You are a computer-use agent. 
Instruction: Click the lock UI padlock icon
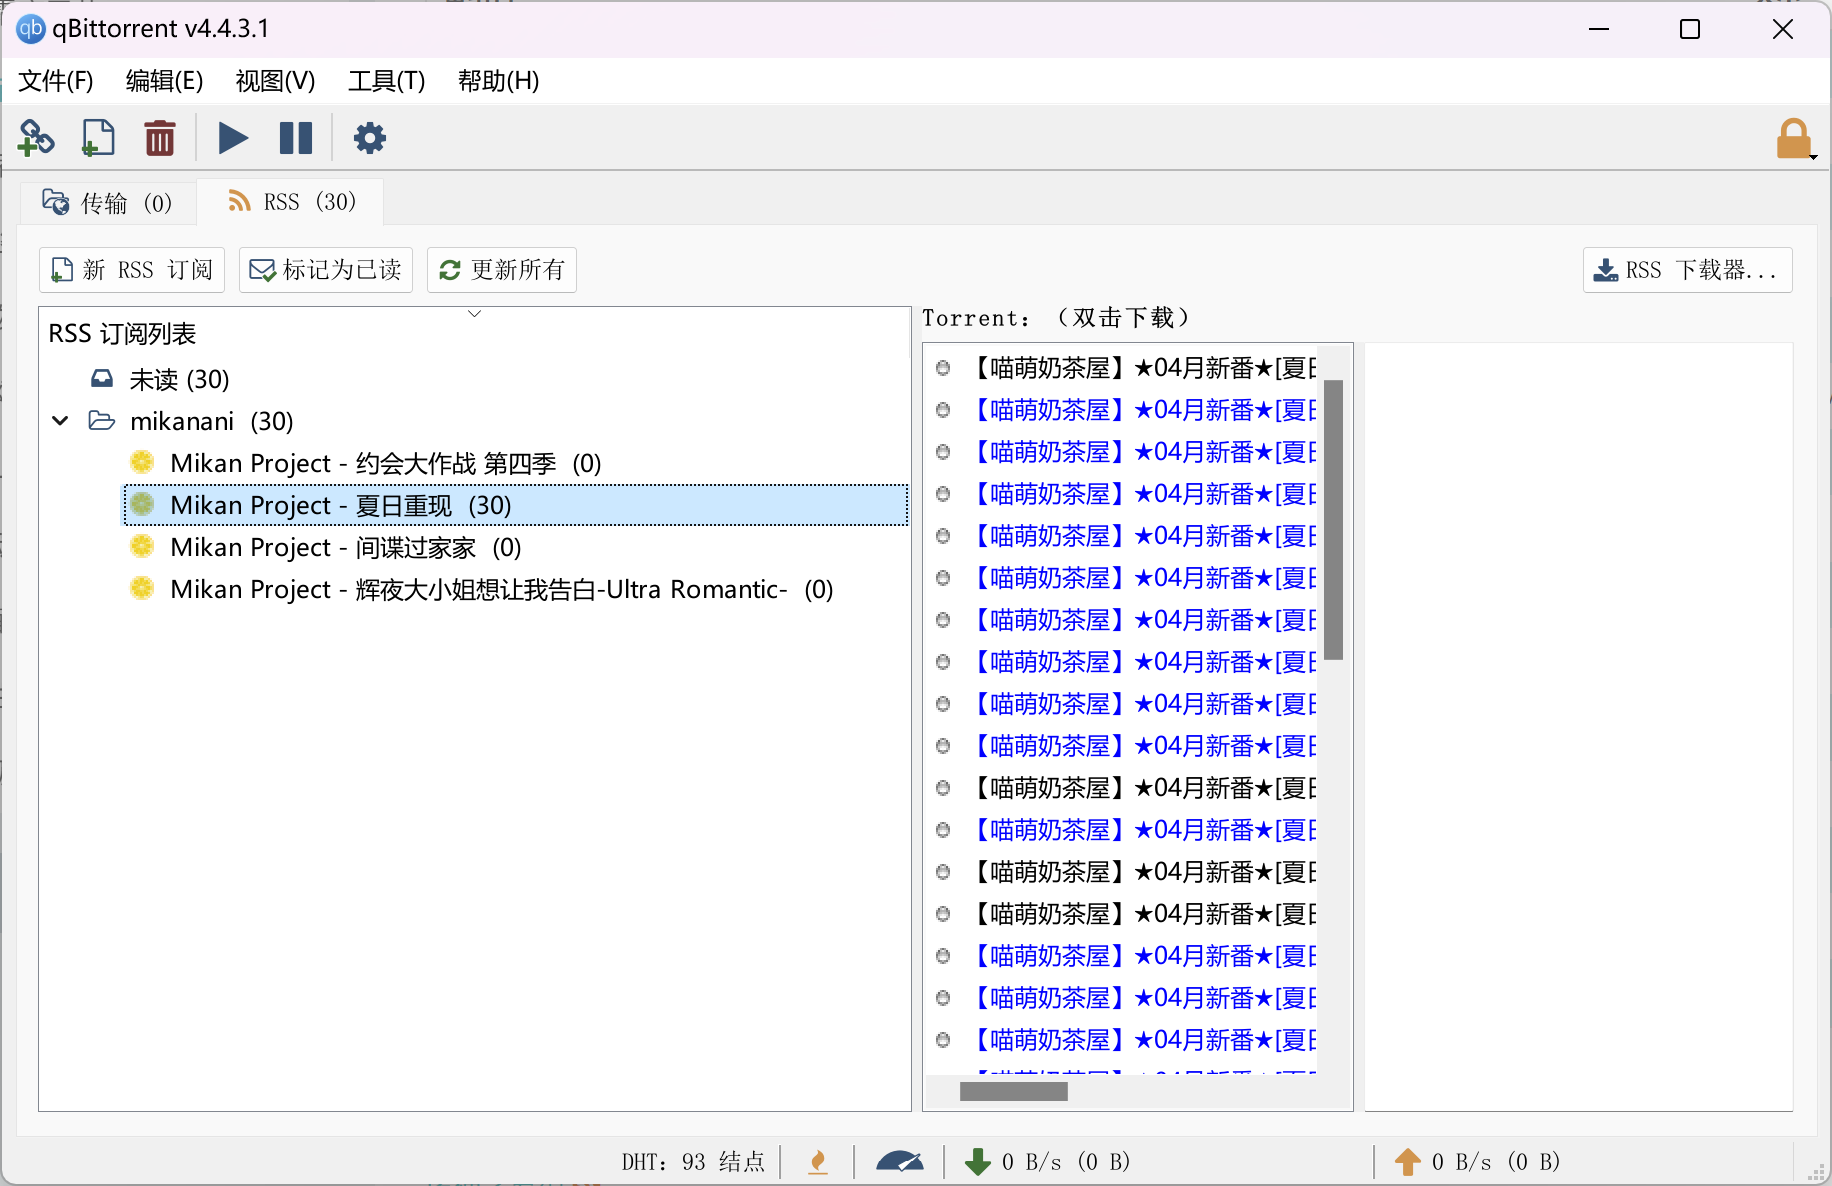[x=1794, y=139]
